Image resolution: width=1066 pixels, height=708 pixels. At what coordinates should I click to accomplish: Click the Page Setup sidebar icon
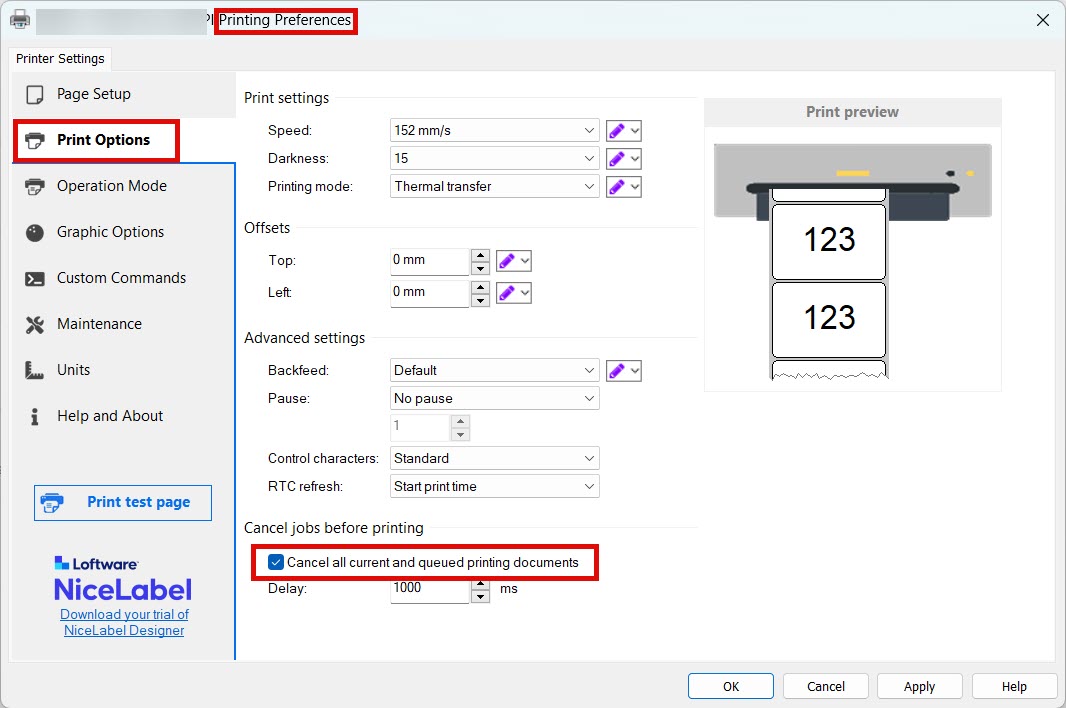point(35,95)
